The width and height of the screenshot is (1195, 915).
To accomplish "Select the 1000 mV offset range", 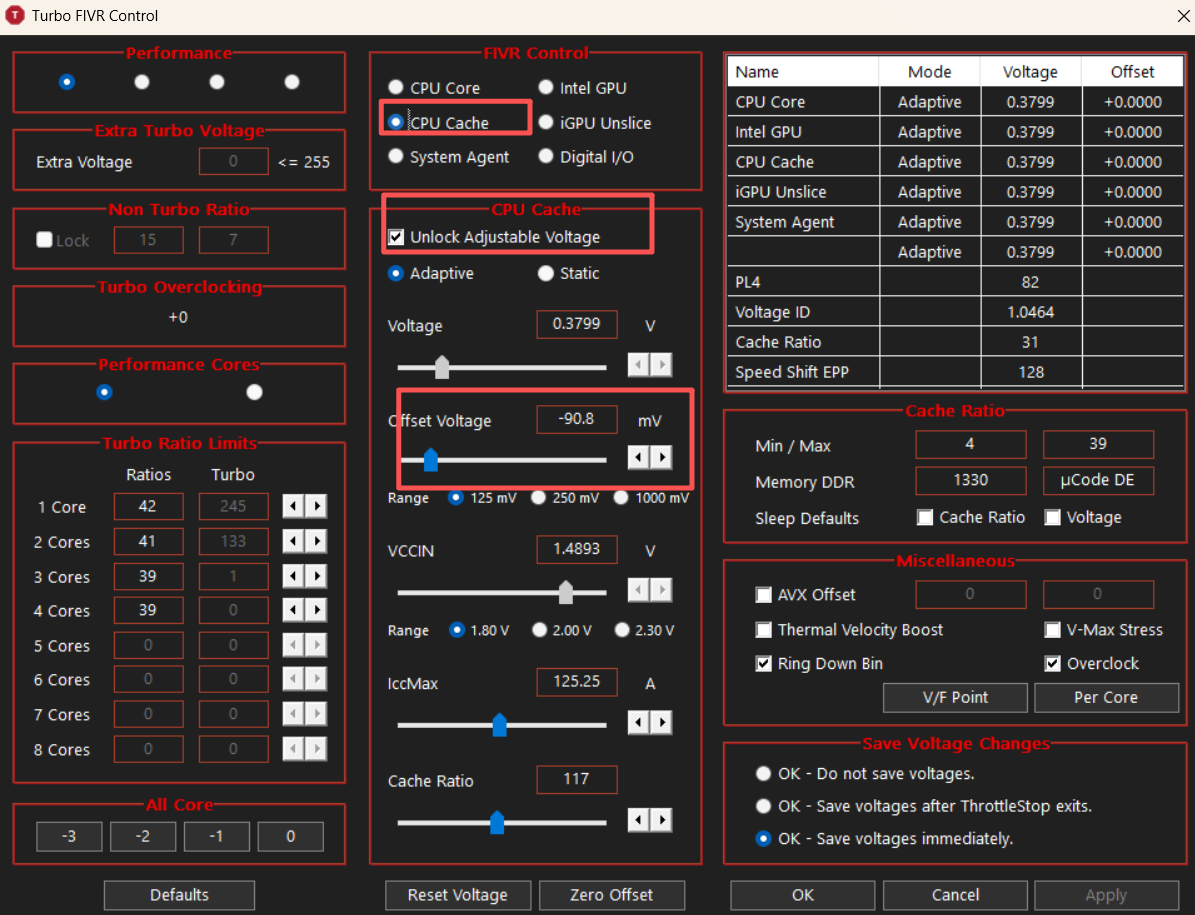I will click(621, 497).
